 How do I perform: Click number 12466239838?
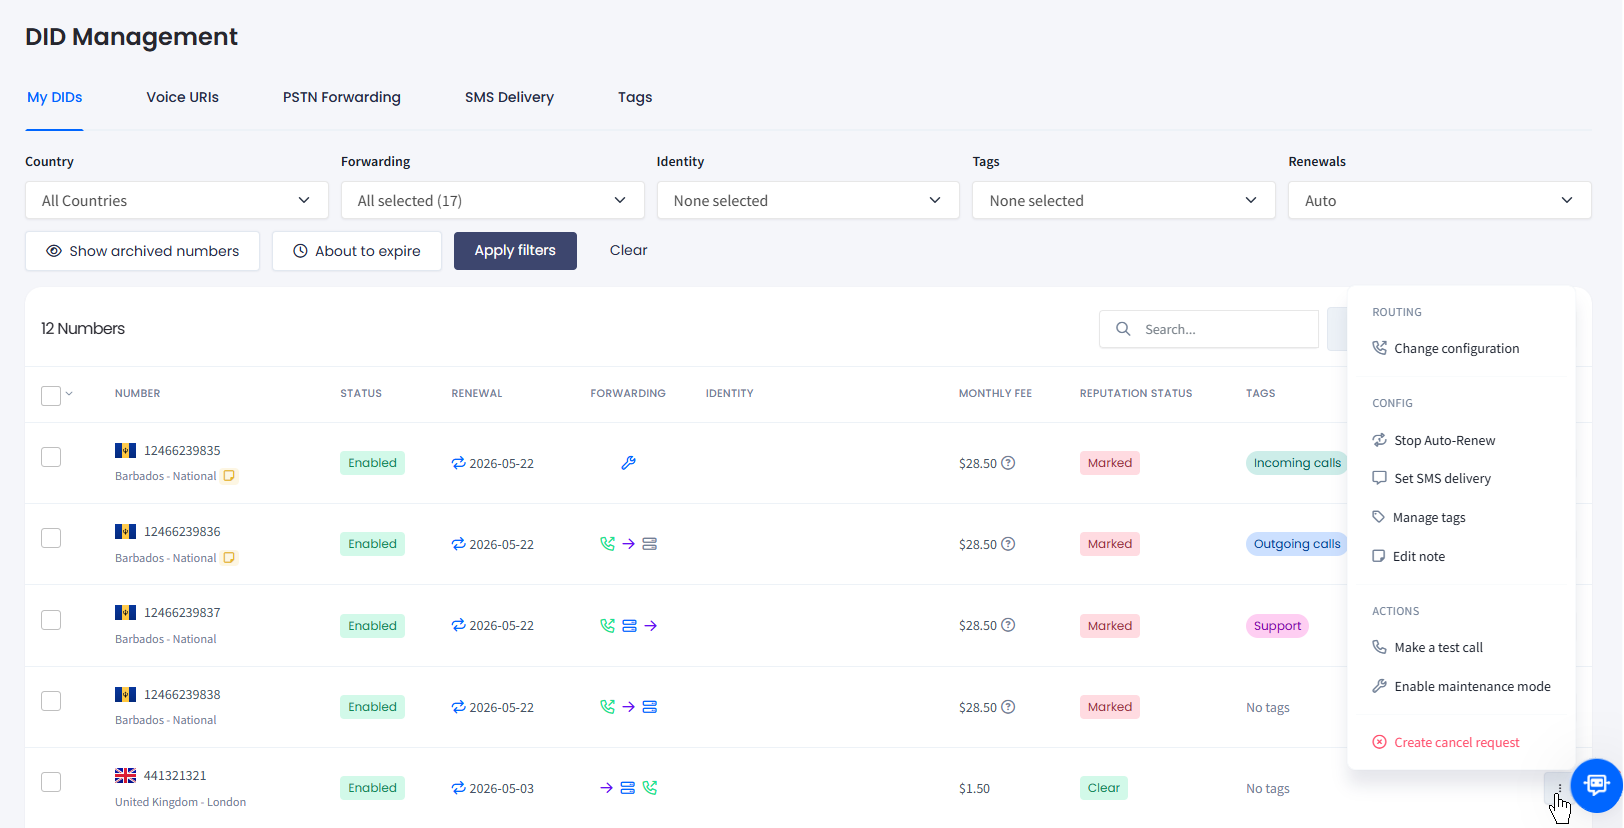click(182, 694)
